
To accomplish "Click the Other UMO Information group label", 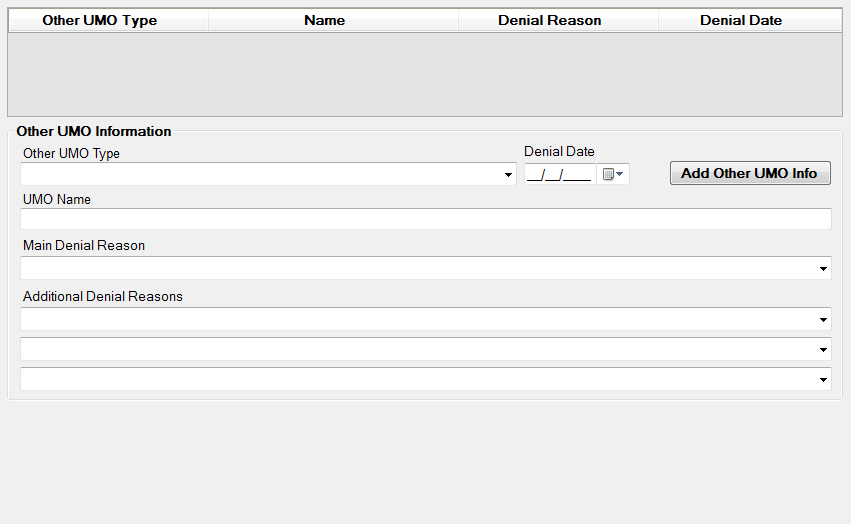I will tap(94, 131).
